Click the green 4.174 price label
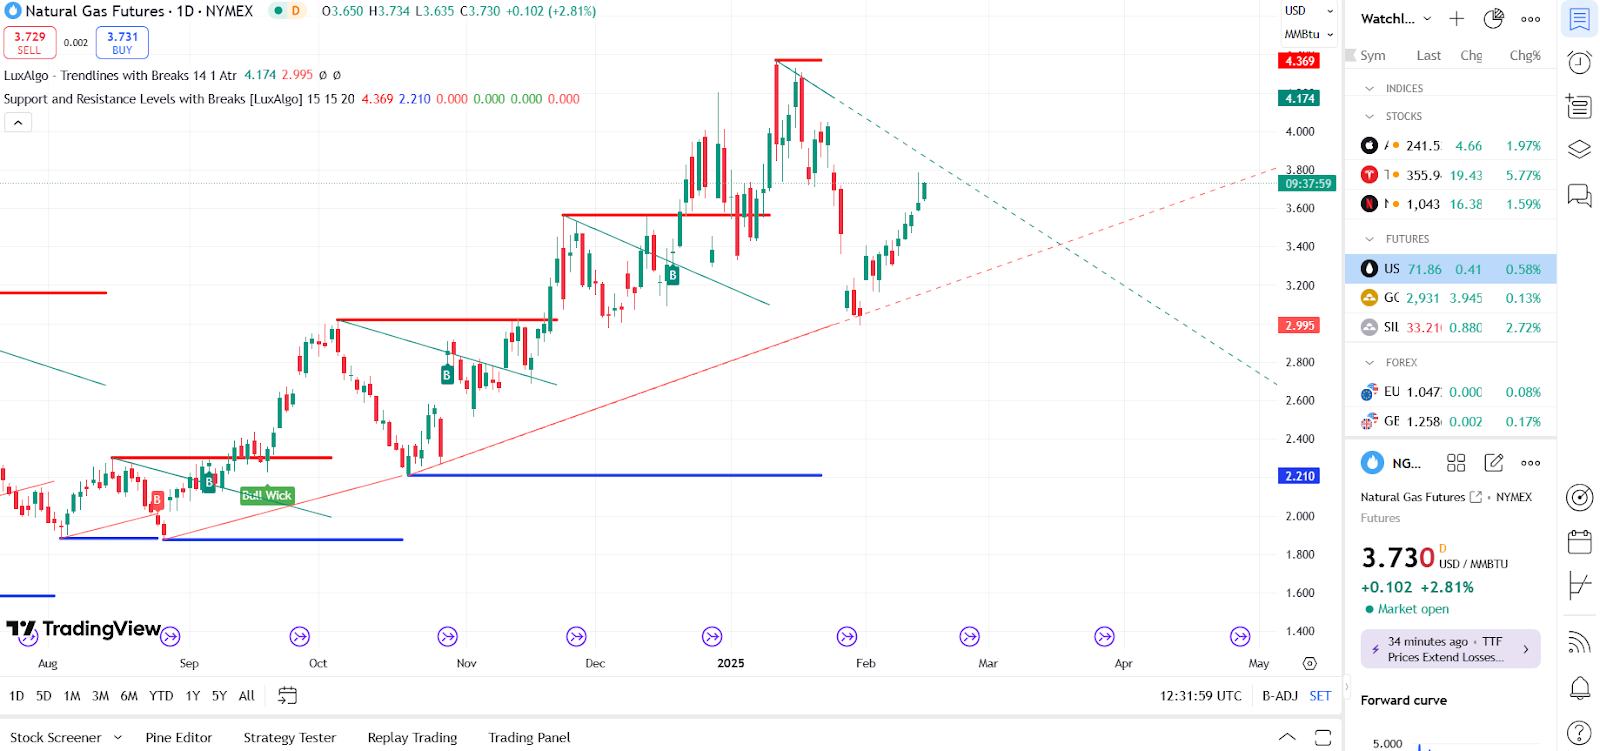Image resolution: width=1600 pixels, height=751 pixels. [x=1299, y=98]
